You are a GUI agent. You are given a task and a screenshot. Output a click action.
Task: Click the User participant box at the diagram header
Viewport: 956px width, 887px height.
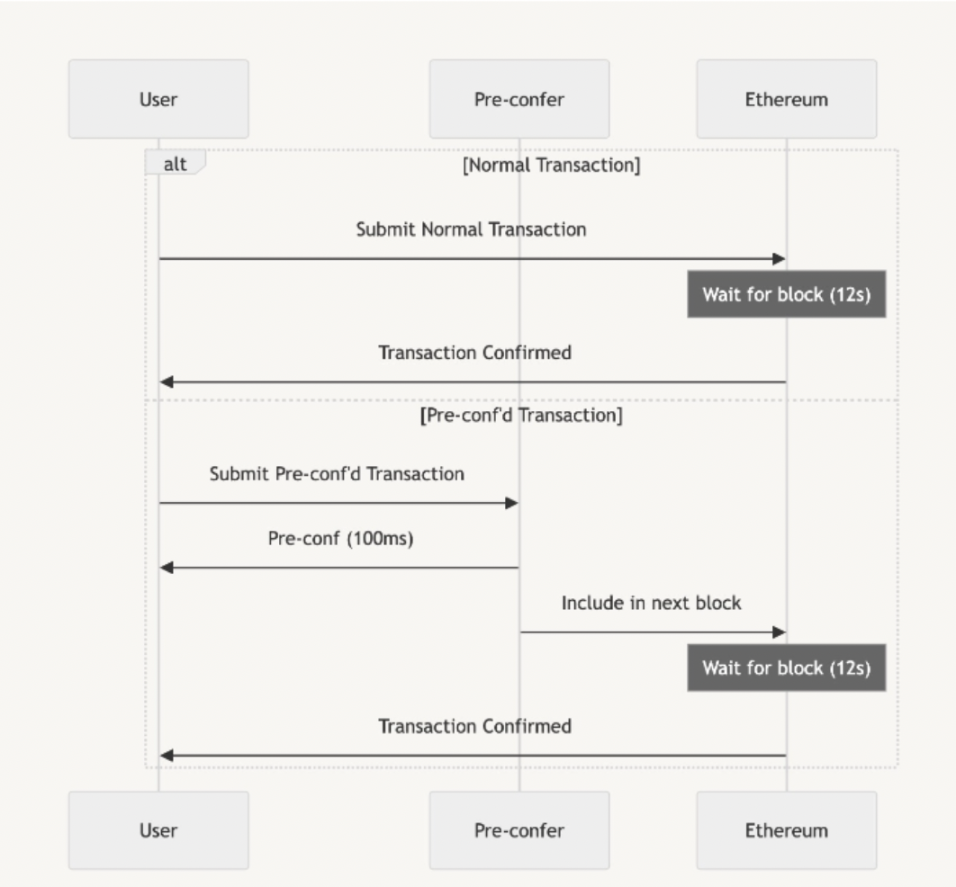[158, 99]
